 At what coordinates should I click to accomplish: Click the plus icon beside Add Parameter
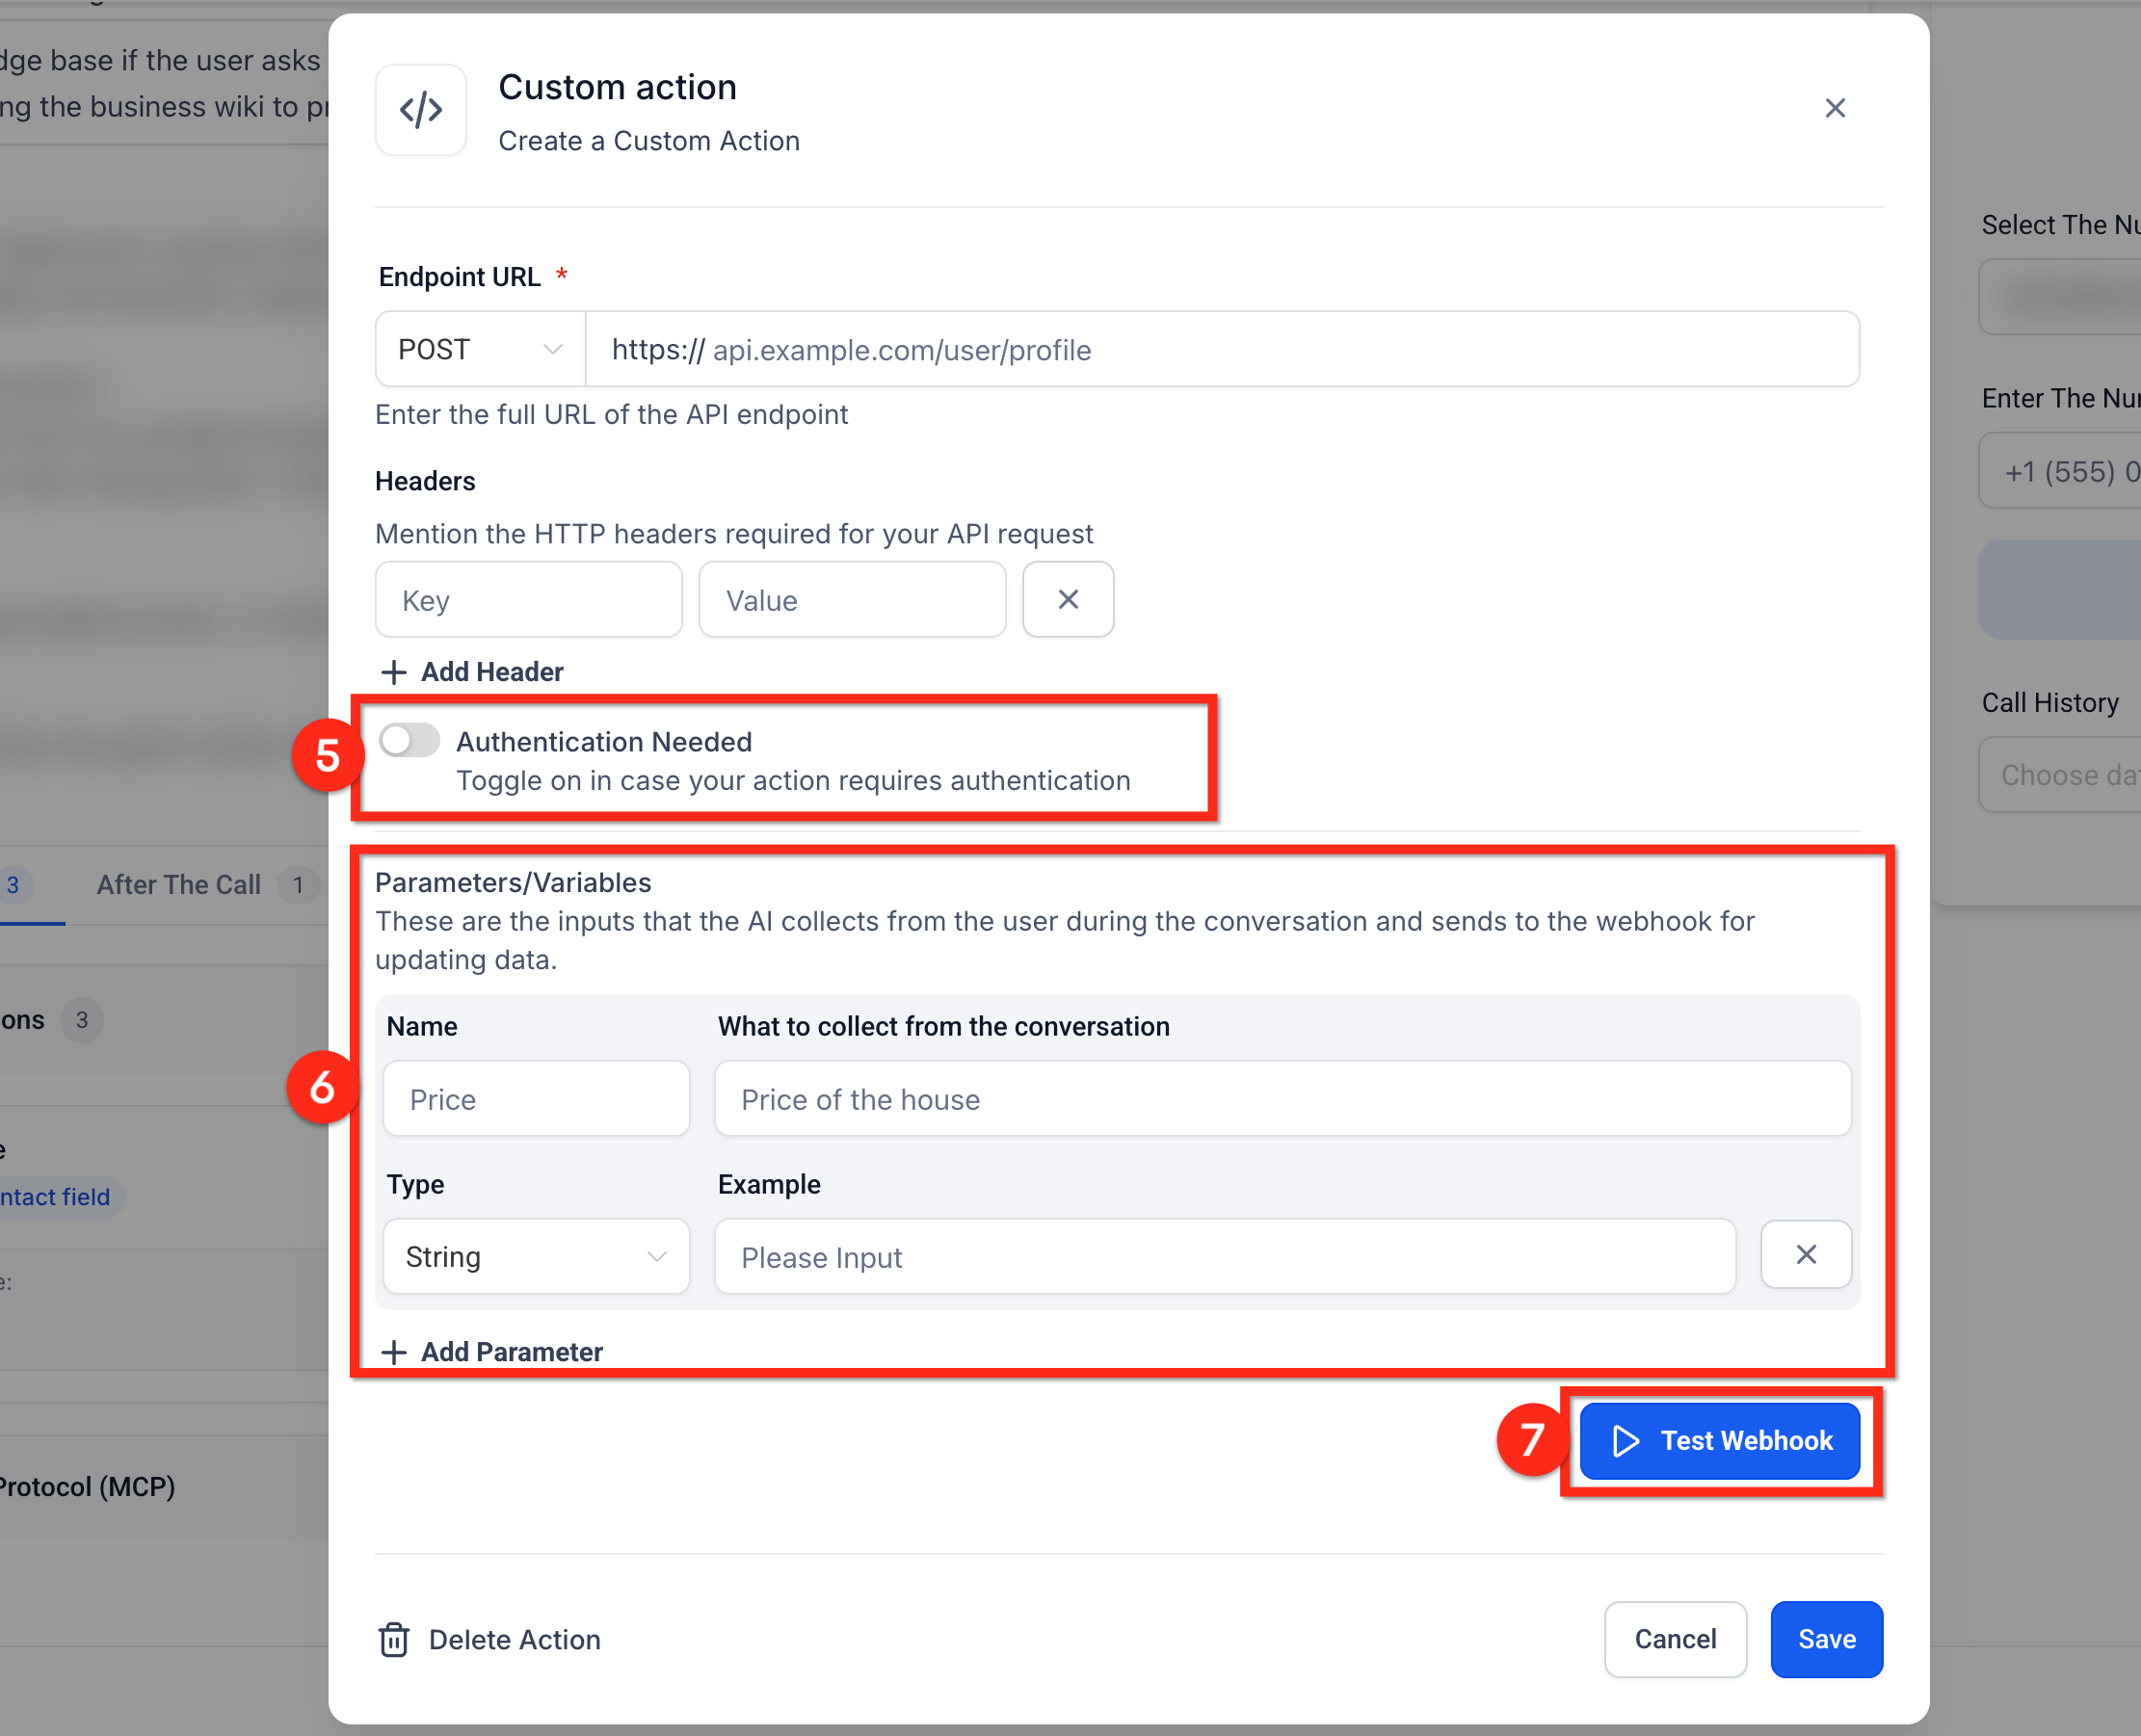[394, 1352]
